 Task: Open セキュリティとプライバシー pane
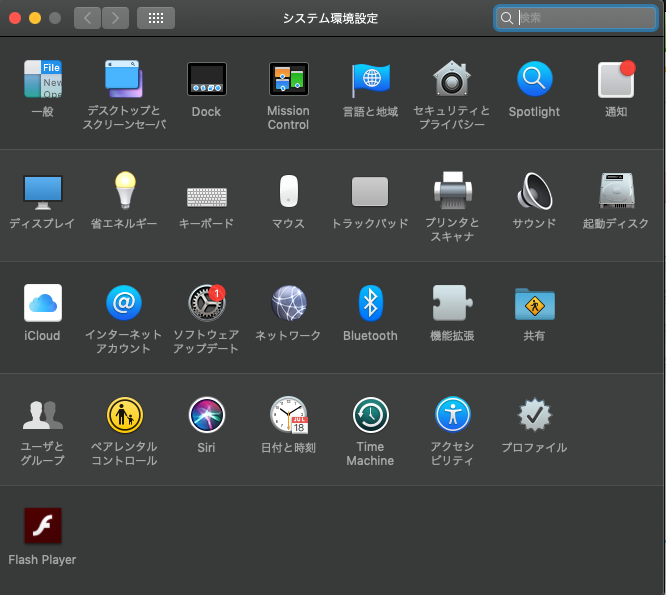[x=452, y=79]
